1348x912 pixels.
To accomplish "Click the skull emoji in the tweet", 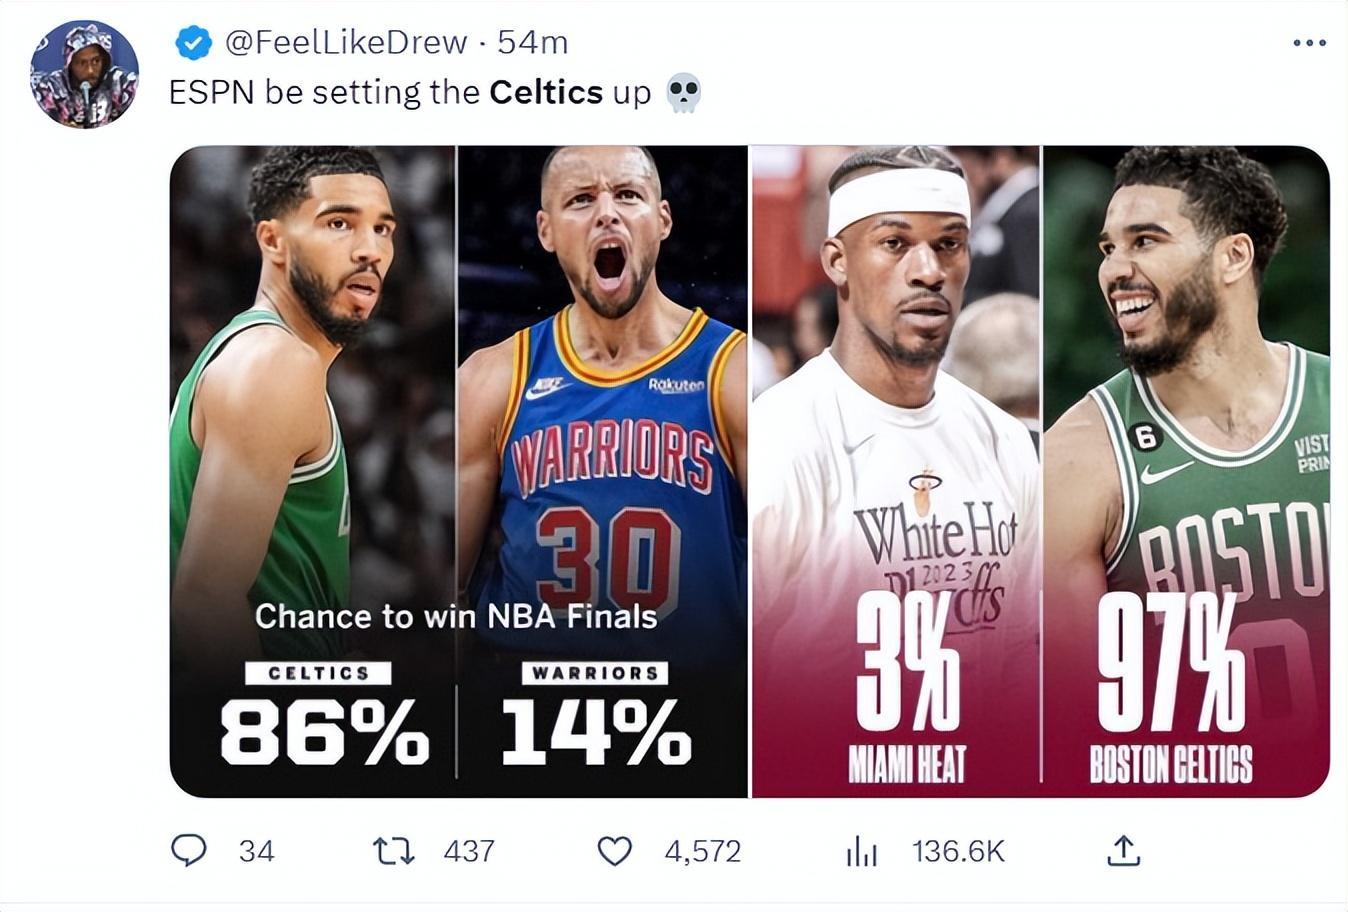I will tap(684, 93).
